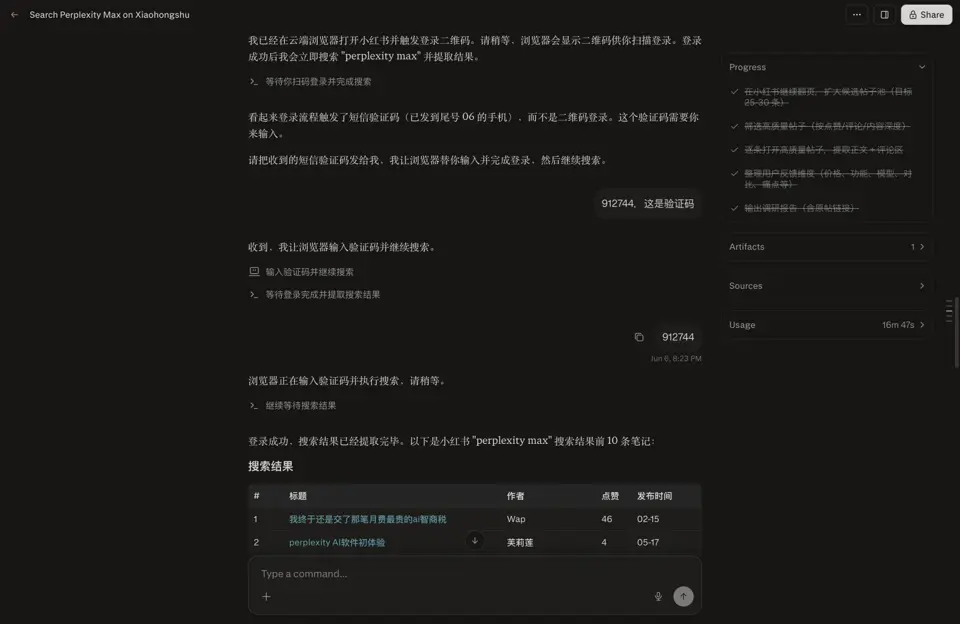Image resolution: width=960 pixels, height=624 pixels.
Task: Click the author cell Wap
Action: pyautogui.click(x=516, y=519)
